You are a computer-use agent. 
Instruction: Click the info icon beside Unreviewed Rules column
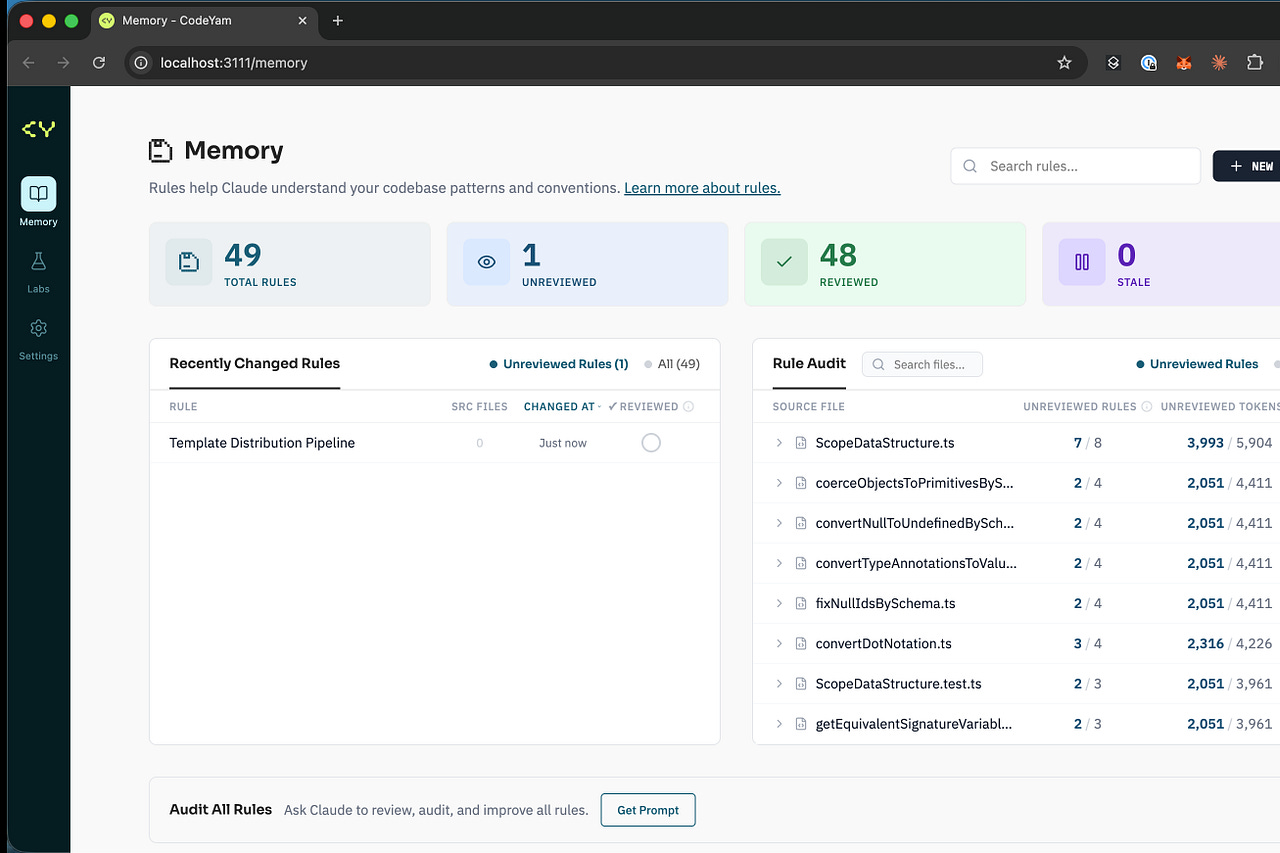pyautogui.click(x=1147, y=407)
